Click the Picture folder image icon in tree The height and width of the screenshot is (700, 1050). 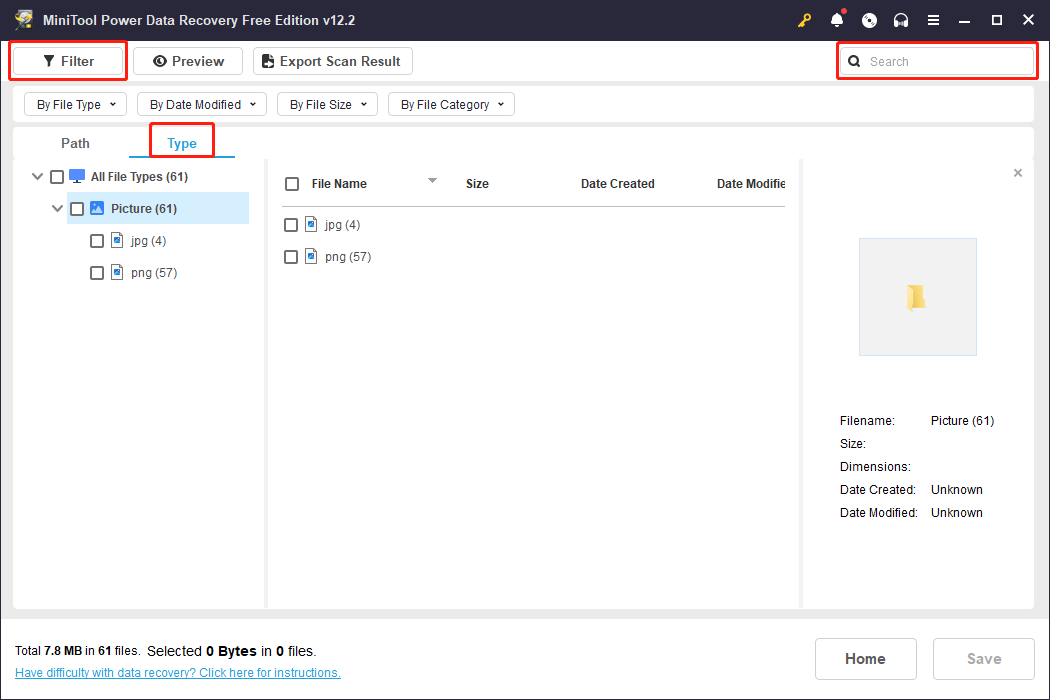97,208
